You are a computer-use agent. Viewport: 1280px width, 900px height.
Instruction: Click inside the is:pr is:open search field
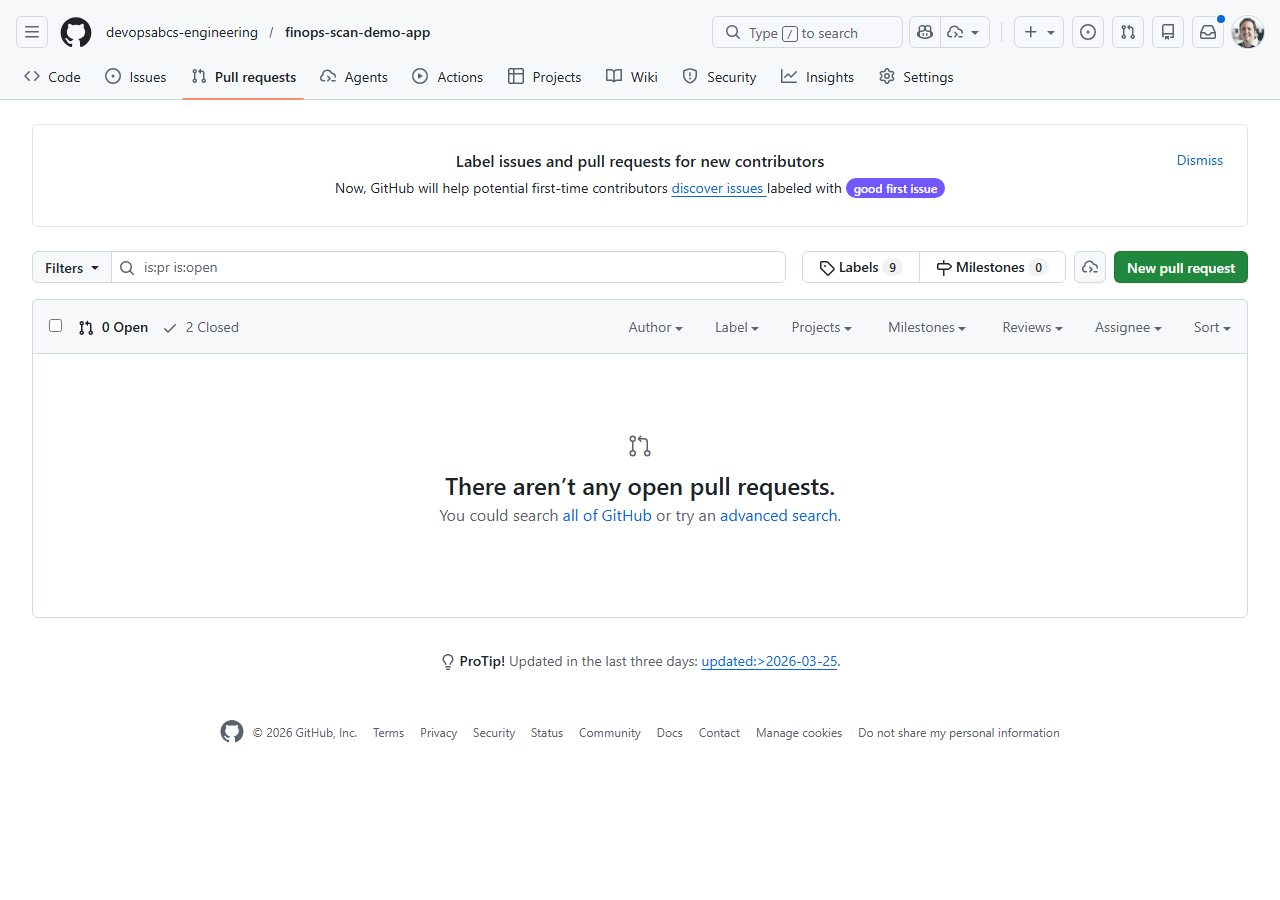448,267
